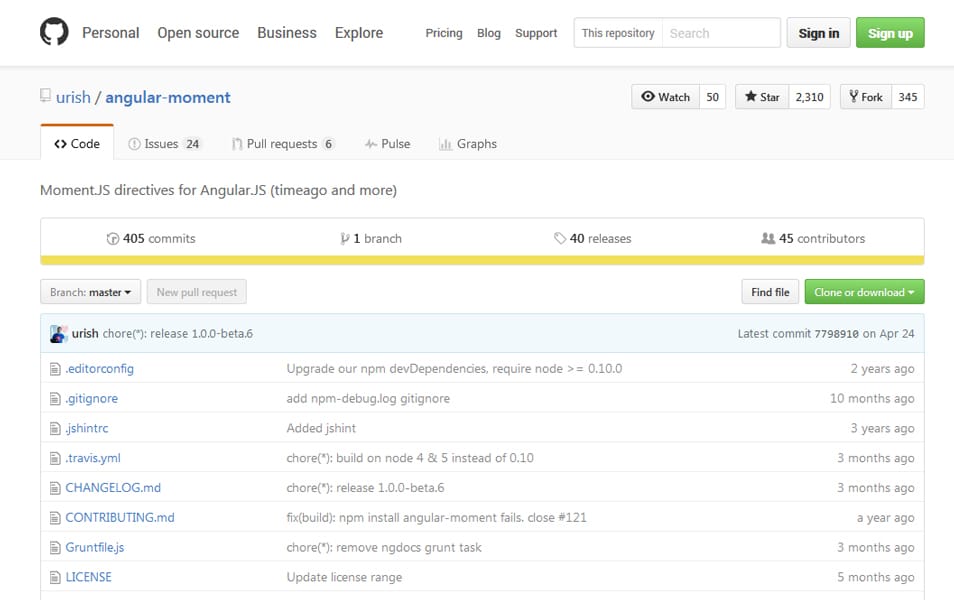
Task: Open commit 'remove ngdocs grunt task'
Action: click(384, 548)
